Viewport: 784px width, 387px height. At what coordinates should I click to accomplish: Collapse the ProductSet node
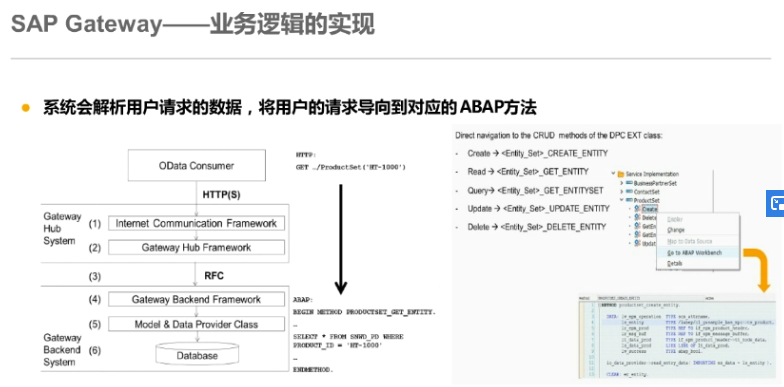coord(622,200)
